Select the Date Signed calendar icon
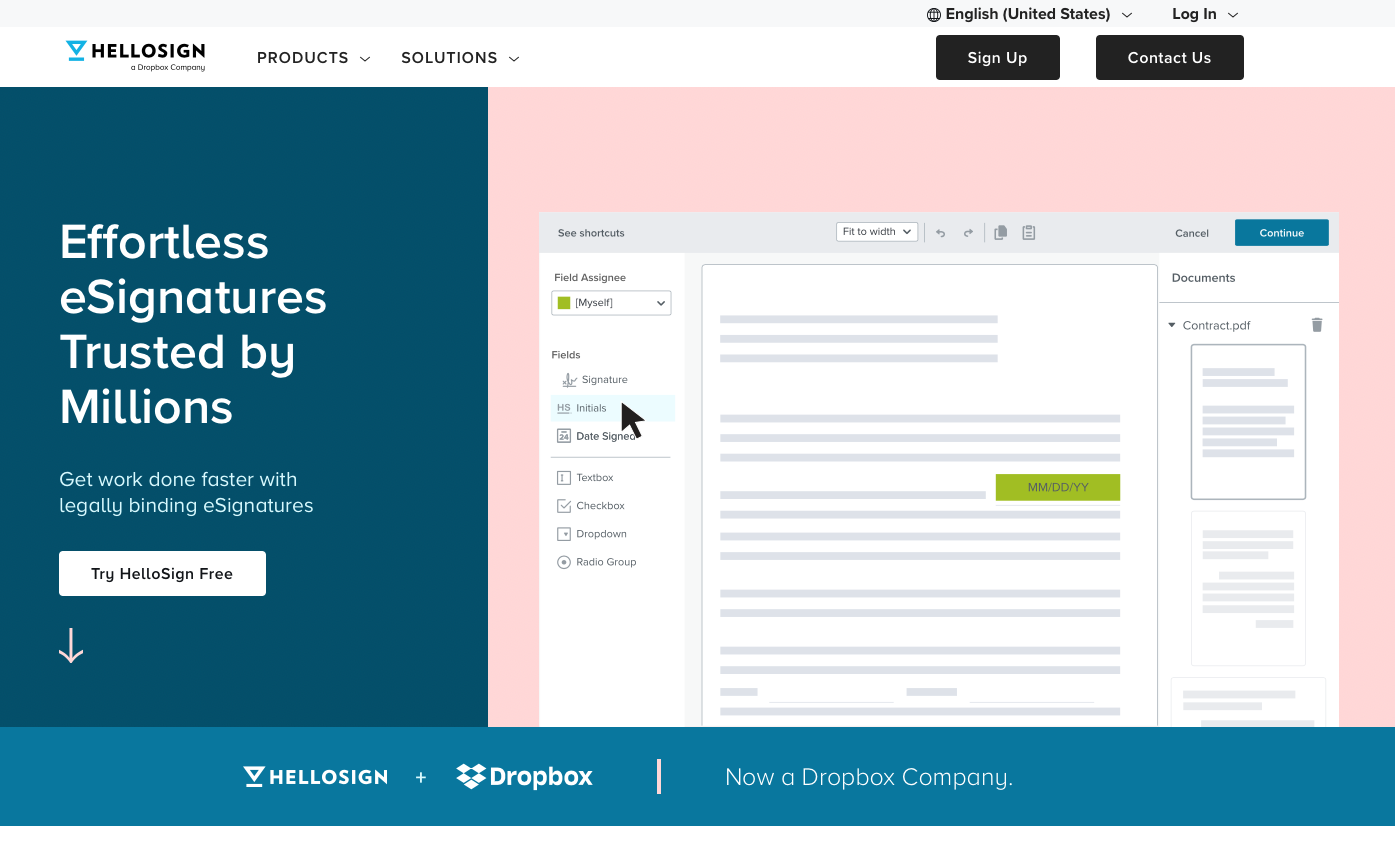 (564, 436)
